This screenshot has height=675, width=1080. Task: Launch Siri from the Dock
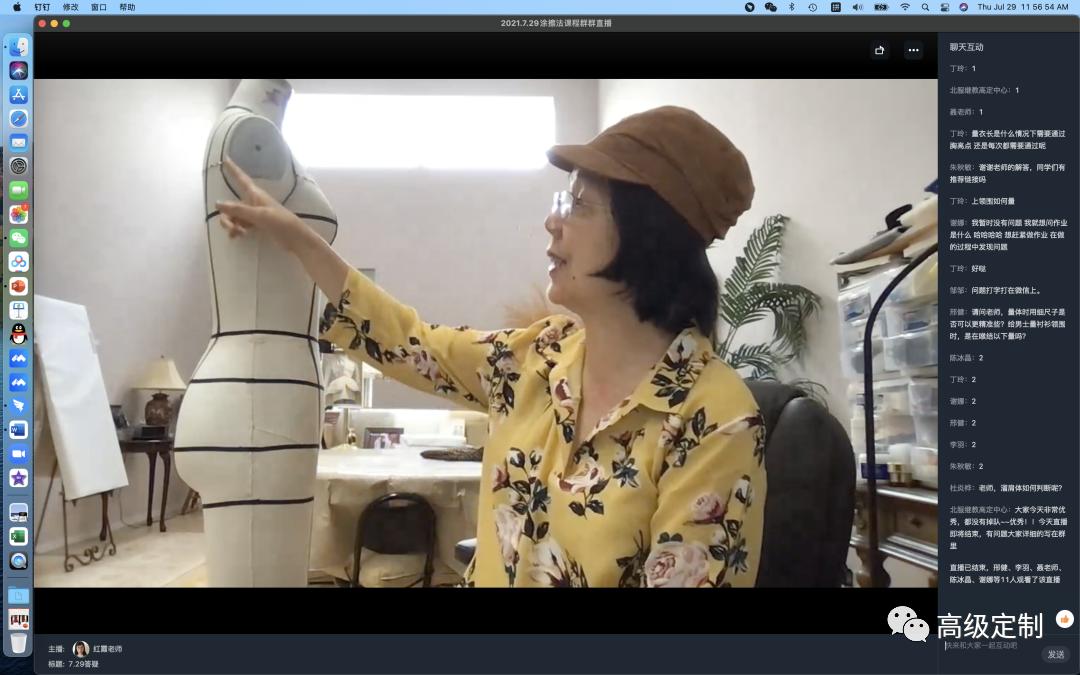19,70
